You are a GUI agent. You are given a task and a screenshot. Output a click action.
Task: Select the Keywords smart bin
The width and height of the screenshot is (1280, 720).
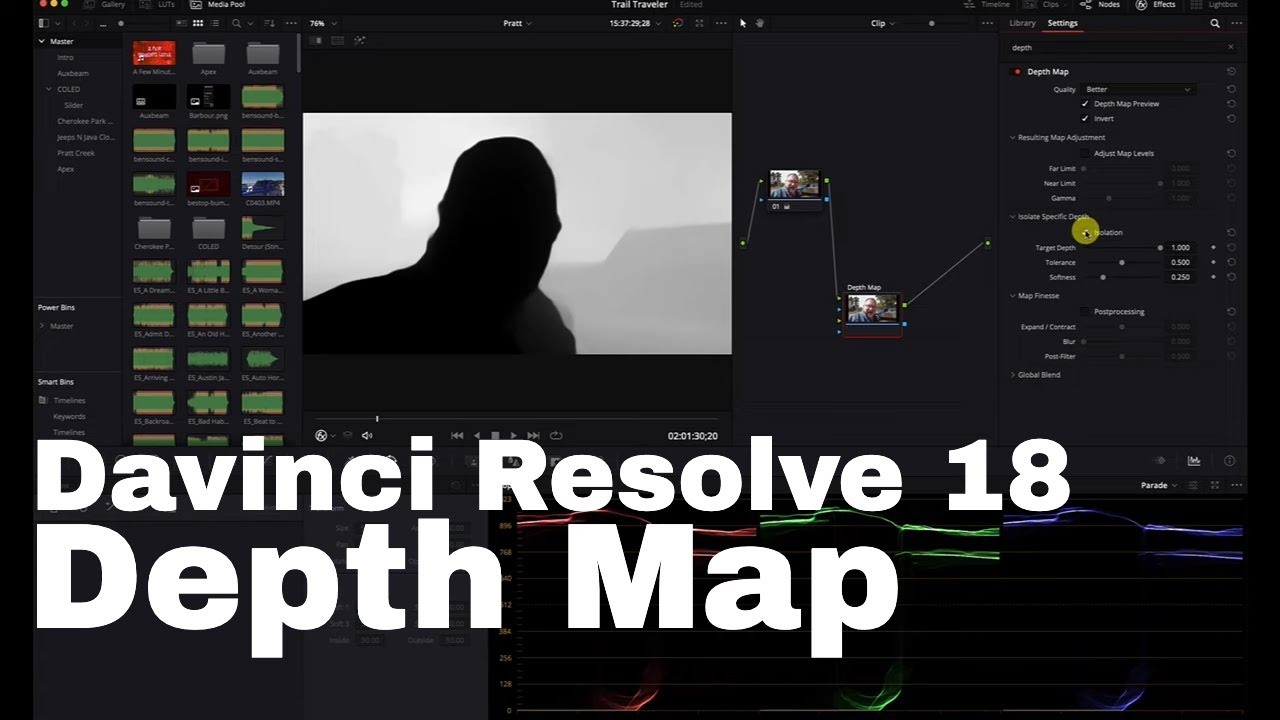pyautogui.click(x=70, y=416)
